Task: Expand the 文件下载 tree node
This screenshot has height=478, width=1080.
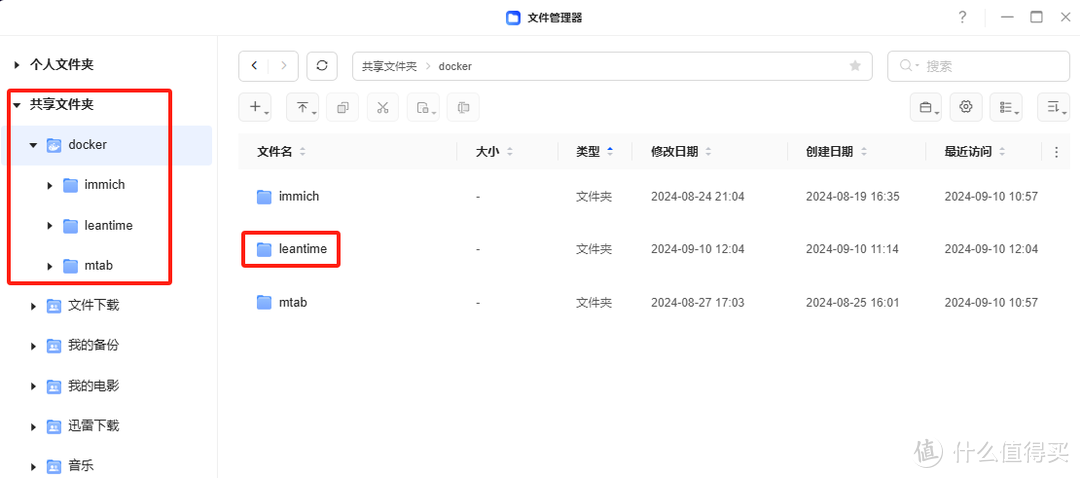Action: pyautogui.click(x=33, y=306)
